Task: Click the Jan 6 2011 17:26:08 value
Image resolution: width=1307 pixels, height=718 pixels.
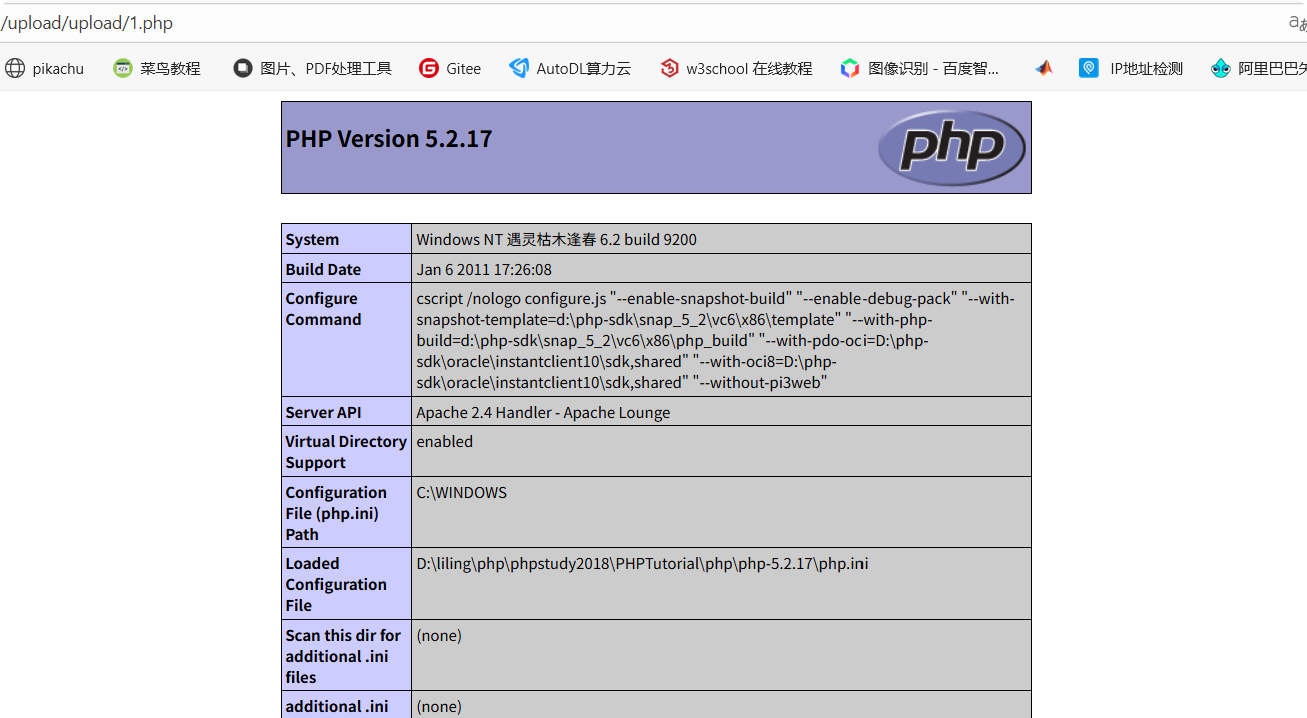Action: pos(484,270)
